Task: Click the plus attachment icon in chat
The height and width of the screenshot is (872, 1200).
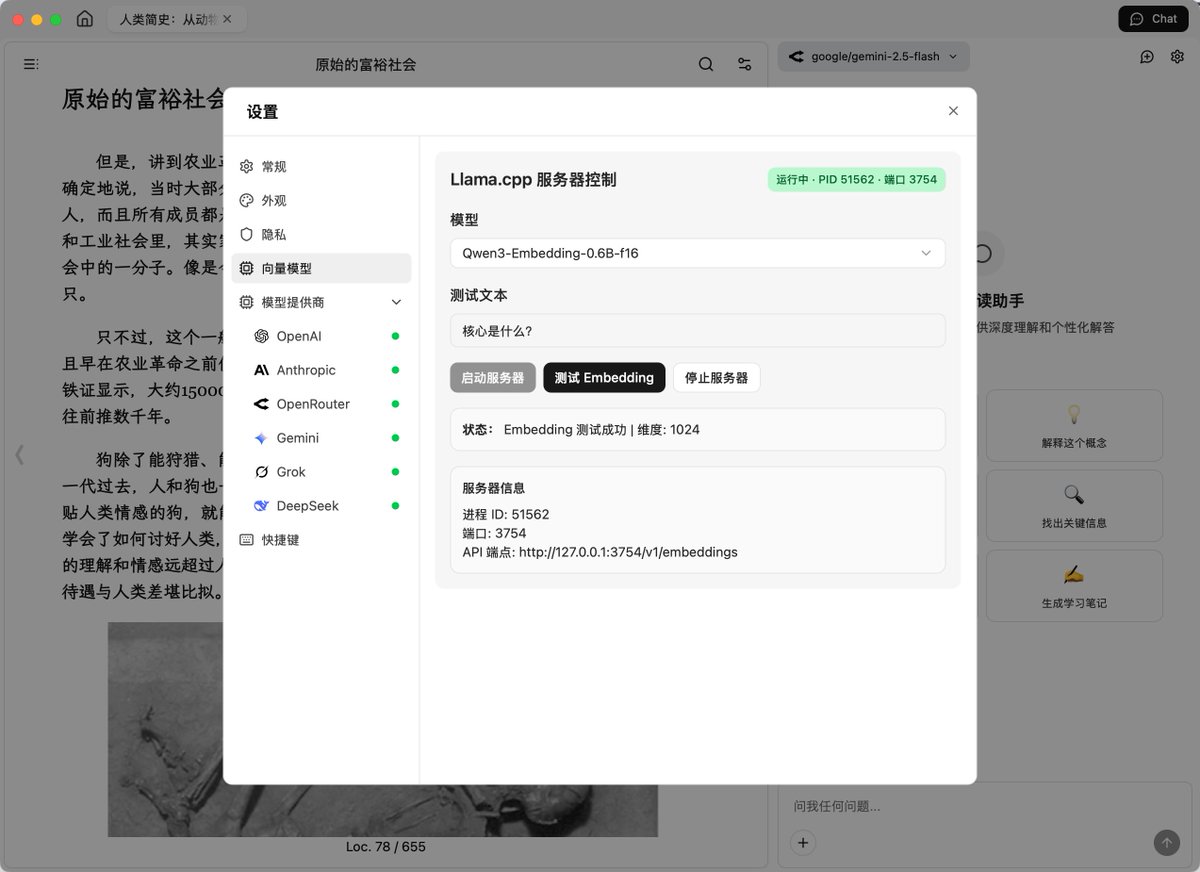Action: 803,843
